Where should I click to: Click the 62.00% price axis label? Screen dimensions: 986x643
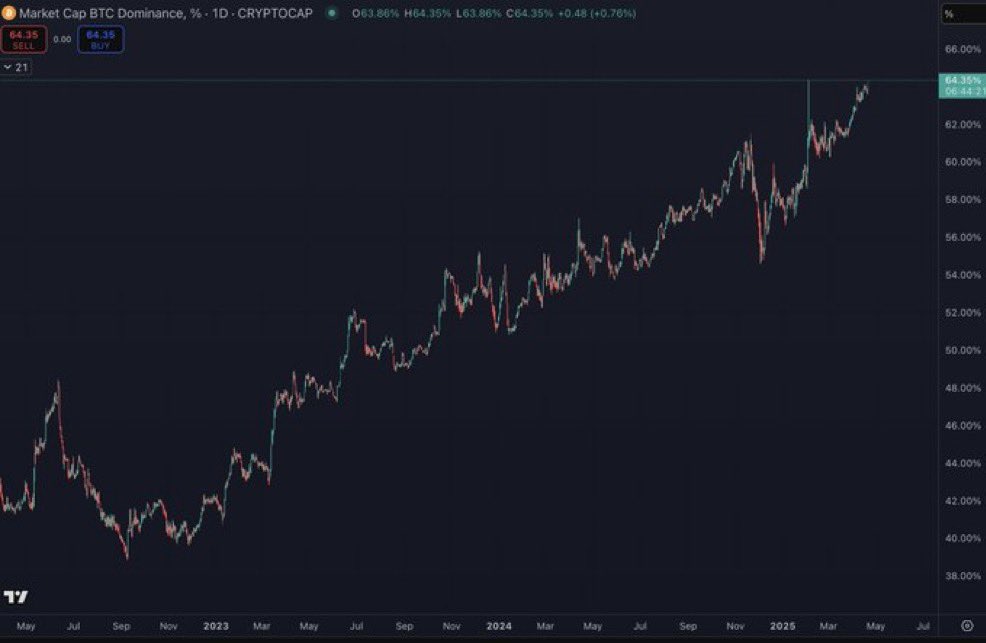point(962,124)
